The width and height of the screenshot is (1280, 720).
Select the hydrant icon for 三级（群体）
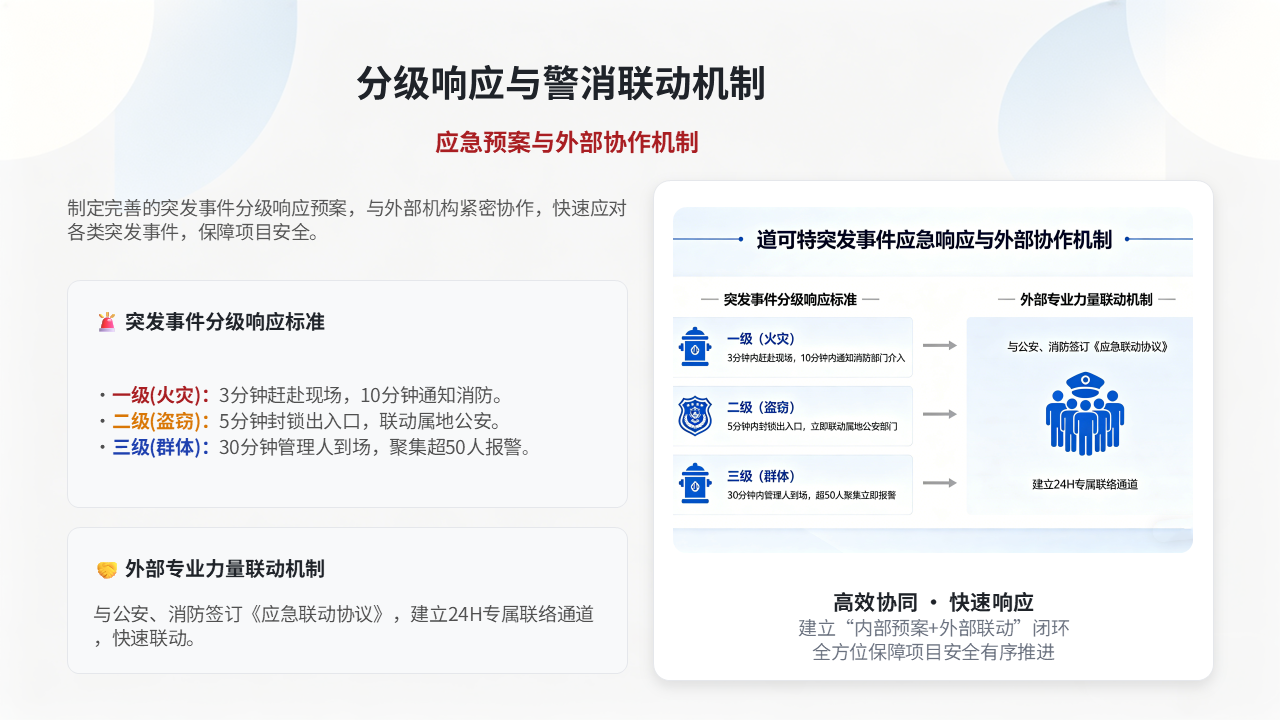click(x=694, y=484)
